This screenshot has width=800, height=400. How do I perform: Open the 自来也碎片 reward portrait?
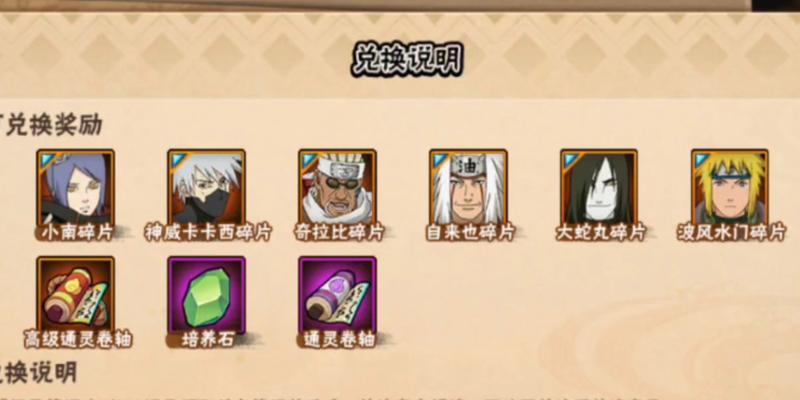point(468,187)
